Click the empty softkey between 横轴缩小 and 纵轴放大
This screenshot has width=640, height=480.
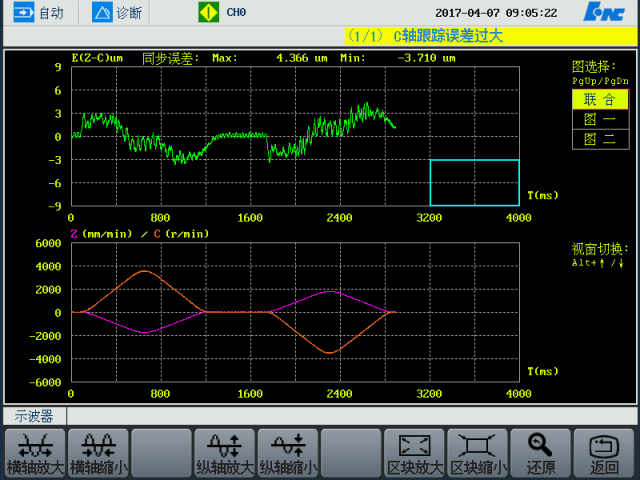[162, 453]
